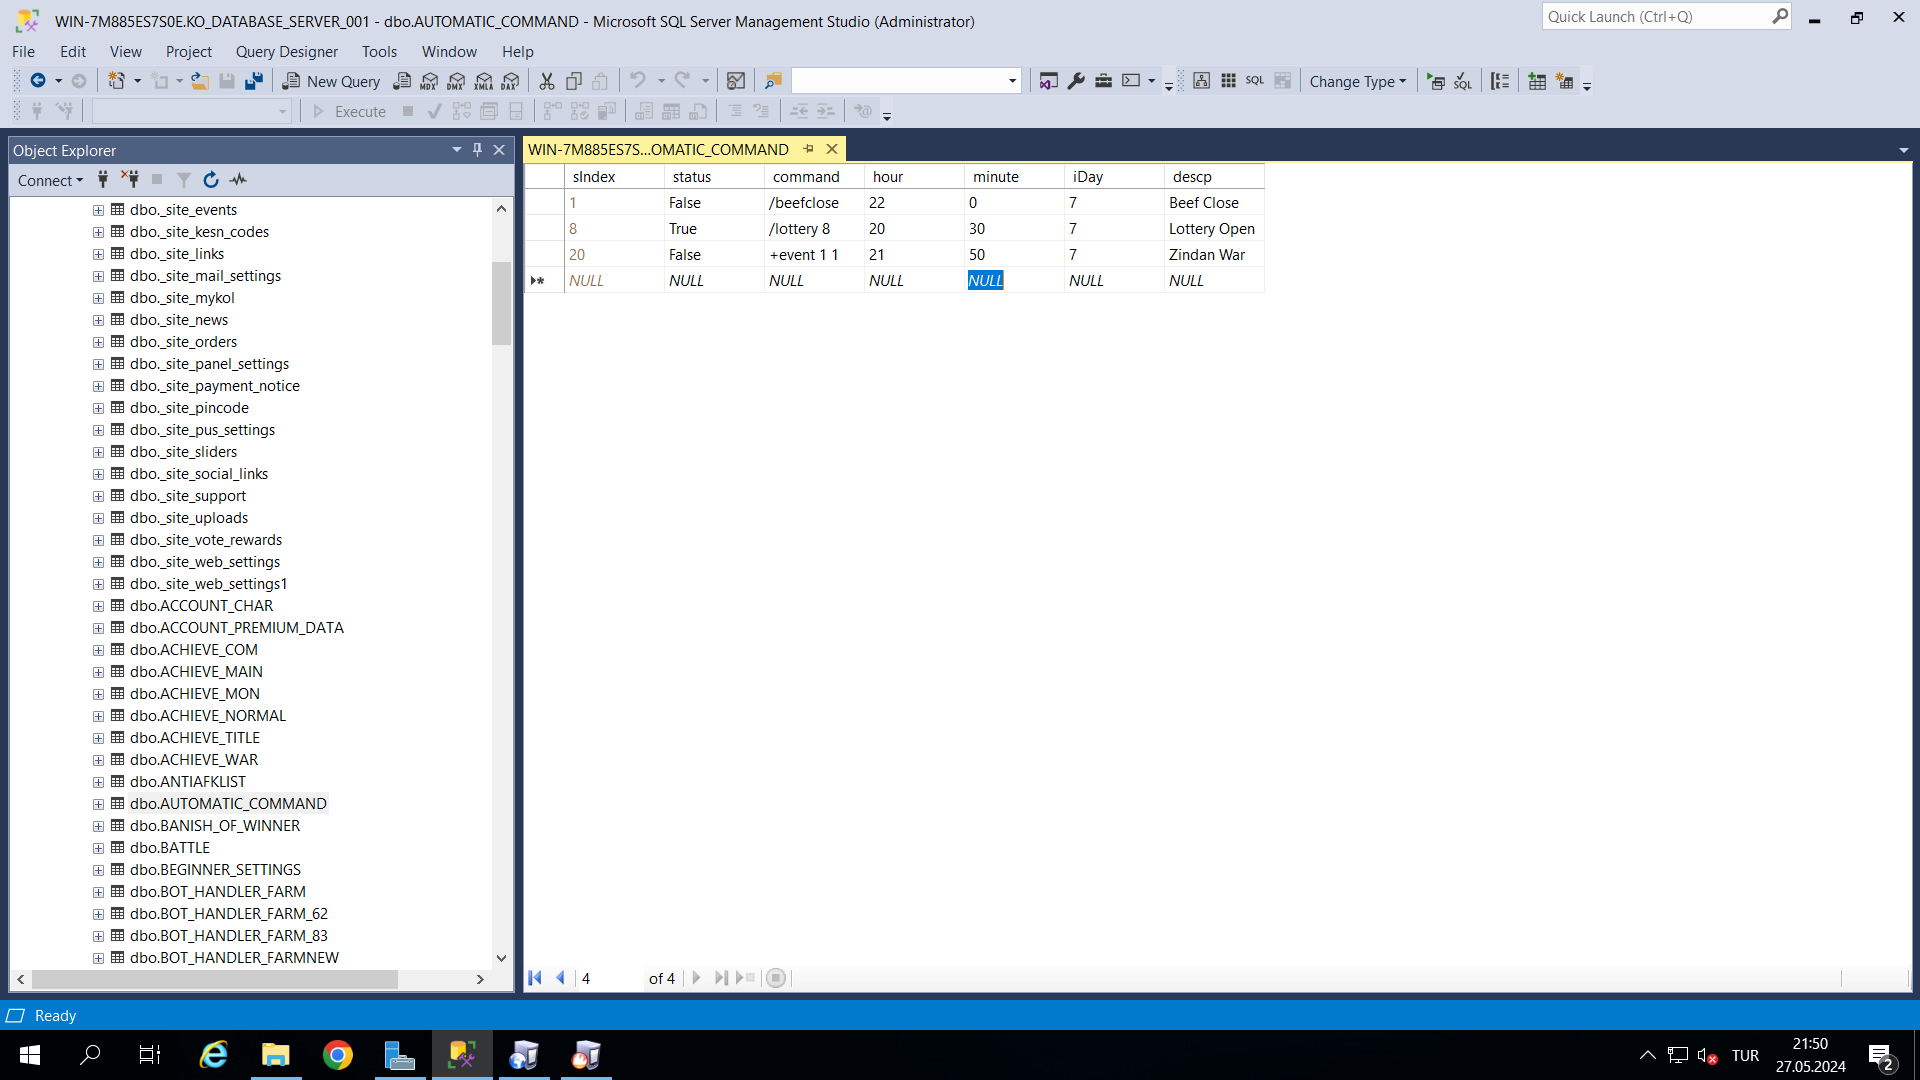Click the Beef Close description cell

pos(1214,203)
